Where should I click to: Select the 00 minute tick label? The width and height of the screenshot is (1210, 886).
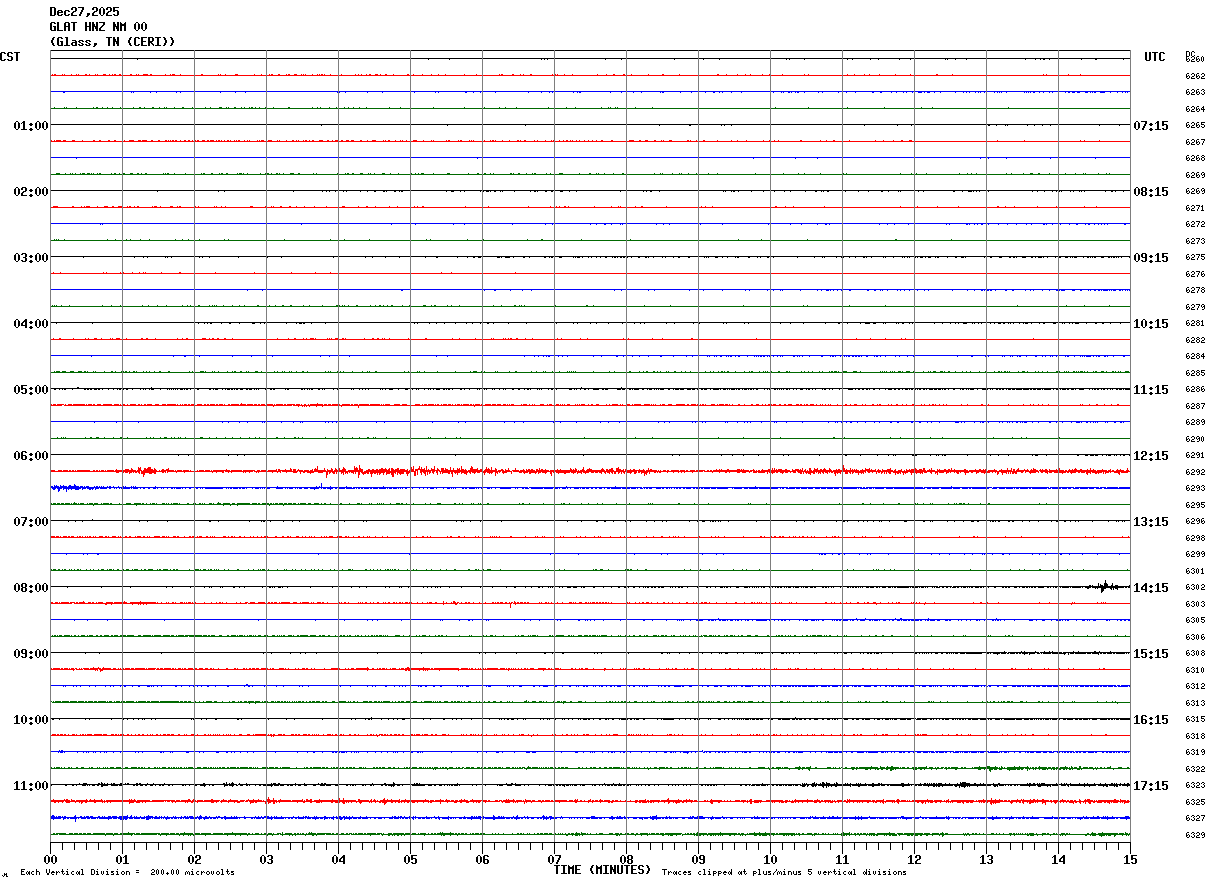click(x=51, y=859)
